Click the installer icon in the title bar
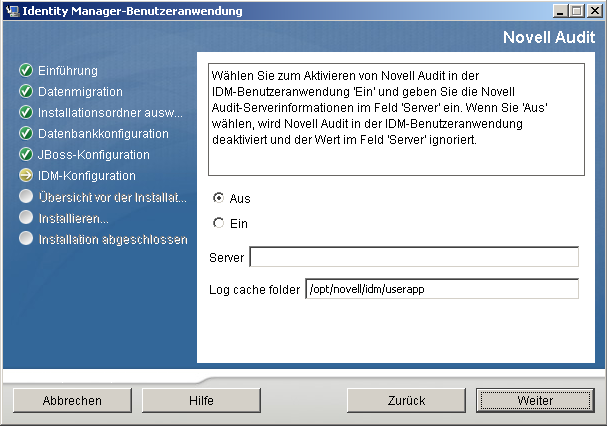 (12, 11)
